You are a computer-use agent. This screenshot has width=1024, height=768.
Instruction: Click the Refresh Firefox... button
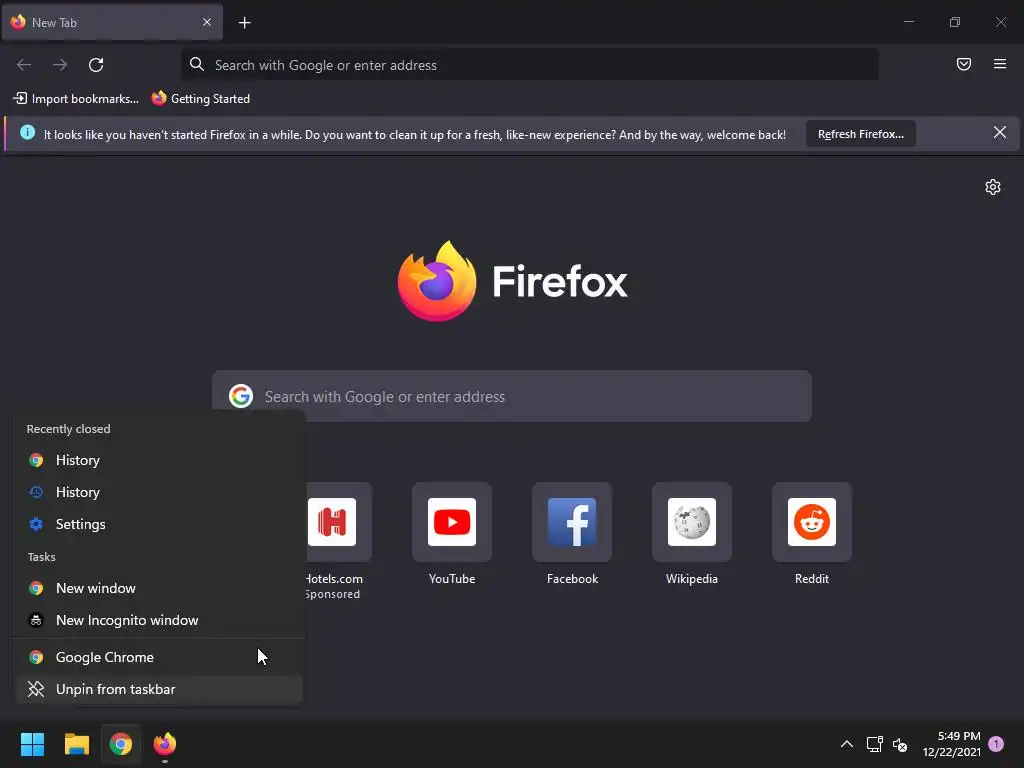coord(861,134)
